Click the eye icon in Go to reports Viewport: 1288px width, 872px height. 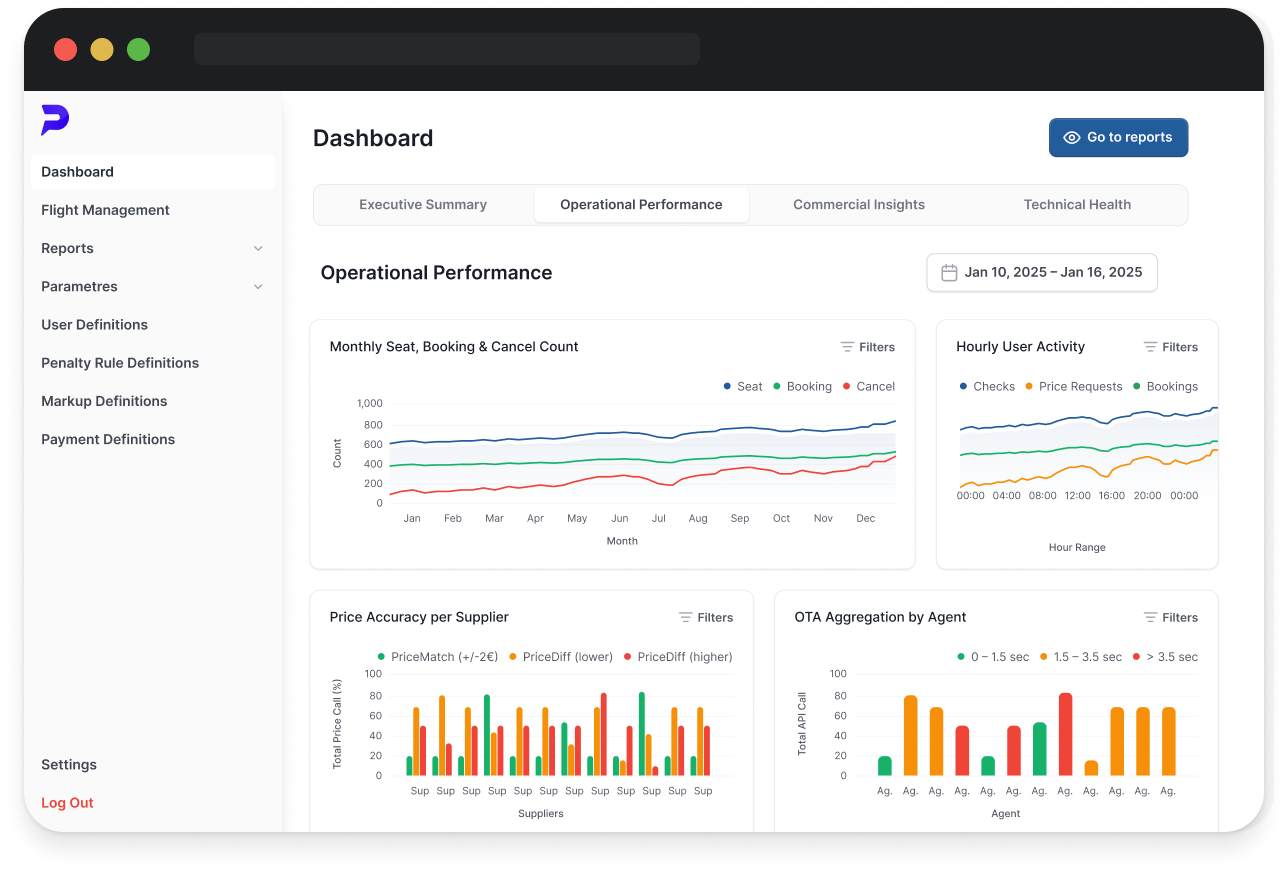coord(1071,138)
